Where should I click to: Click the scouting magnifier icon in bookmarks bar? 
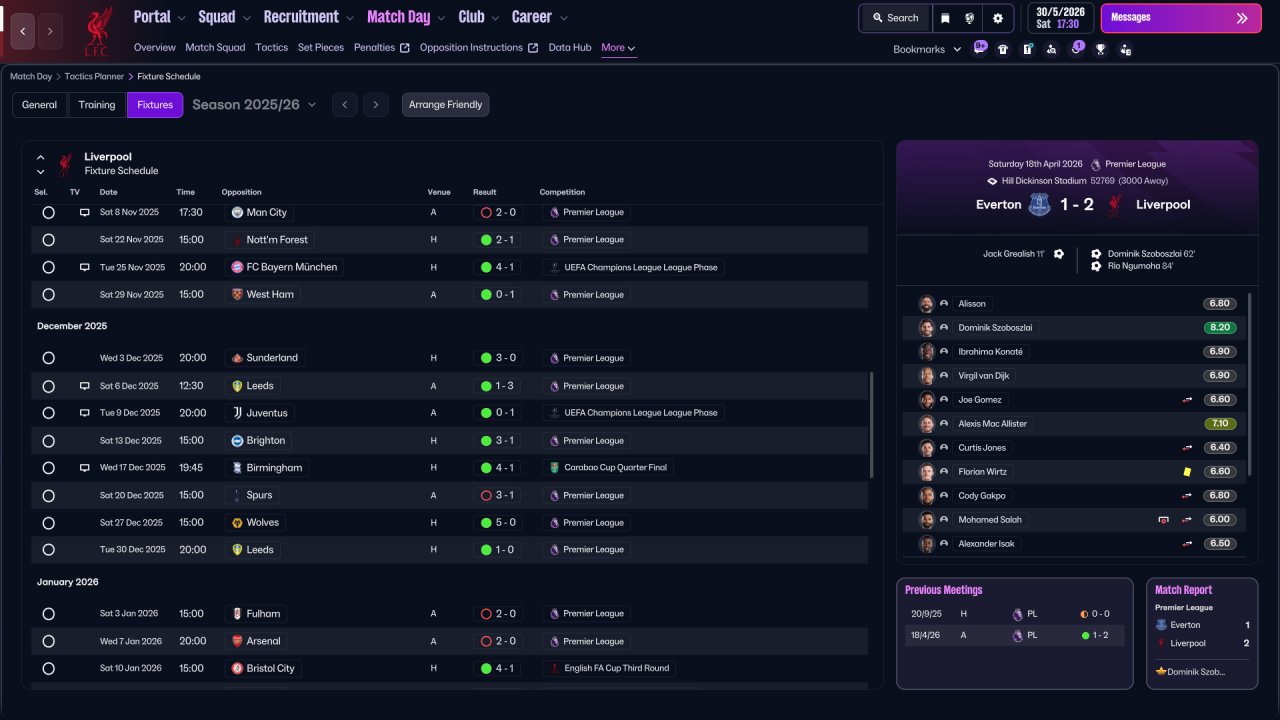(1052, 49)
